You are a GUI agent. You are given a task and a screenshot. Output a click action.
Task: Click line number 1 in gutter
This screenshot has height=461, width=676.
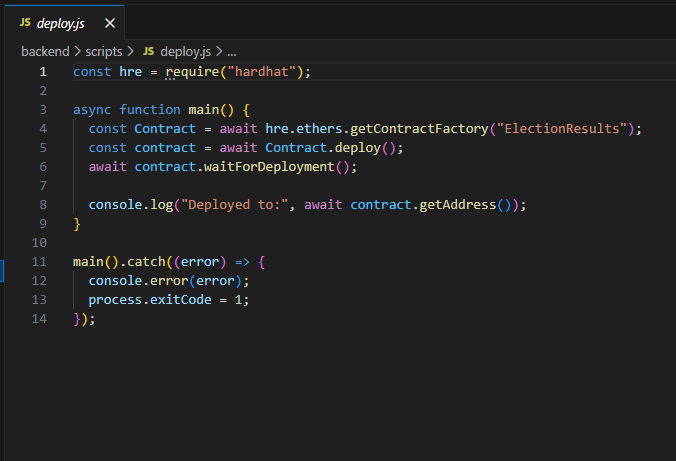[x=43, y=72]
